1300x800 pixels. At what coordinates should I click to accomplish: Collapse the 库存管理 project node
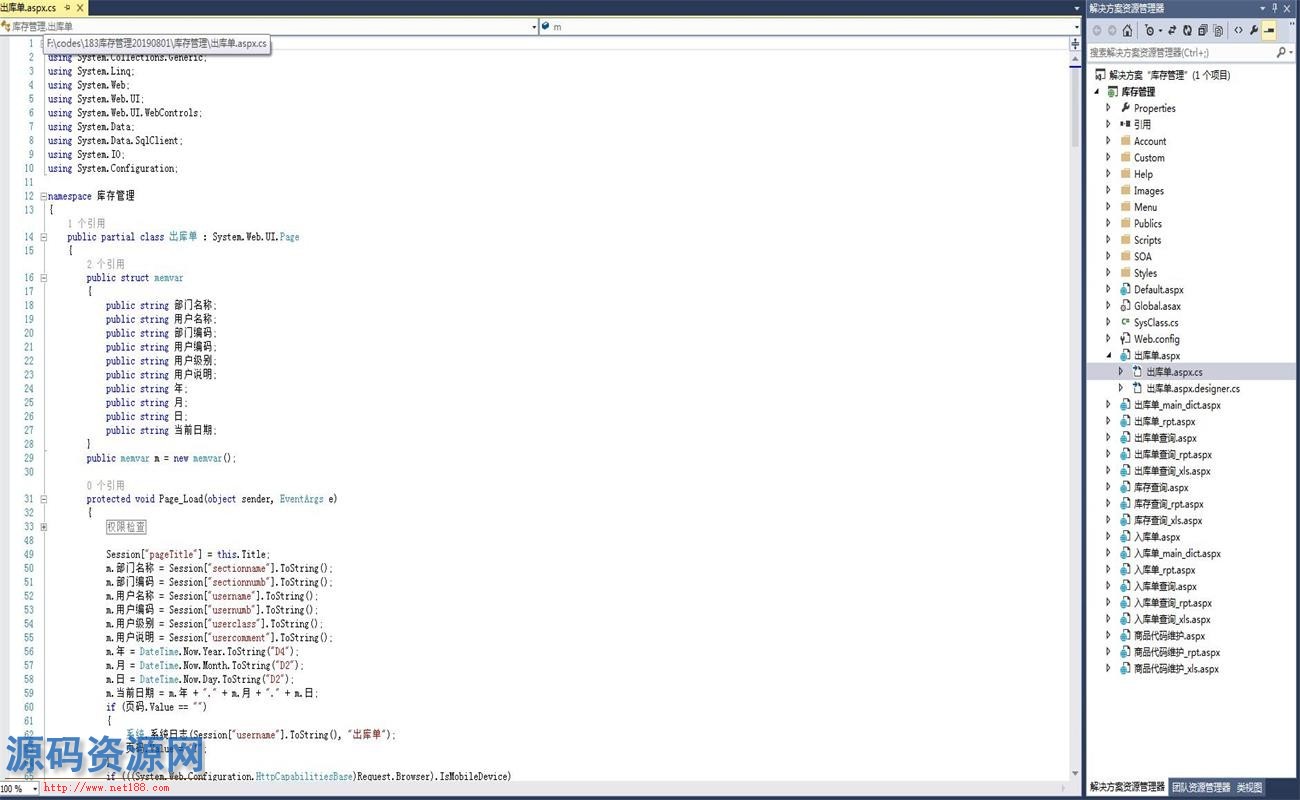click(1097, 92)
